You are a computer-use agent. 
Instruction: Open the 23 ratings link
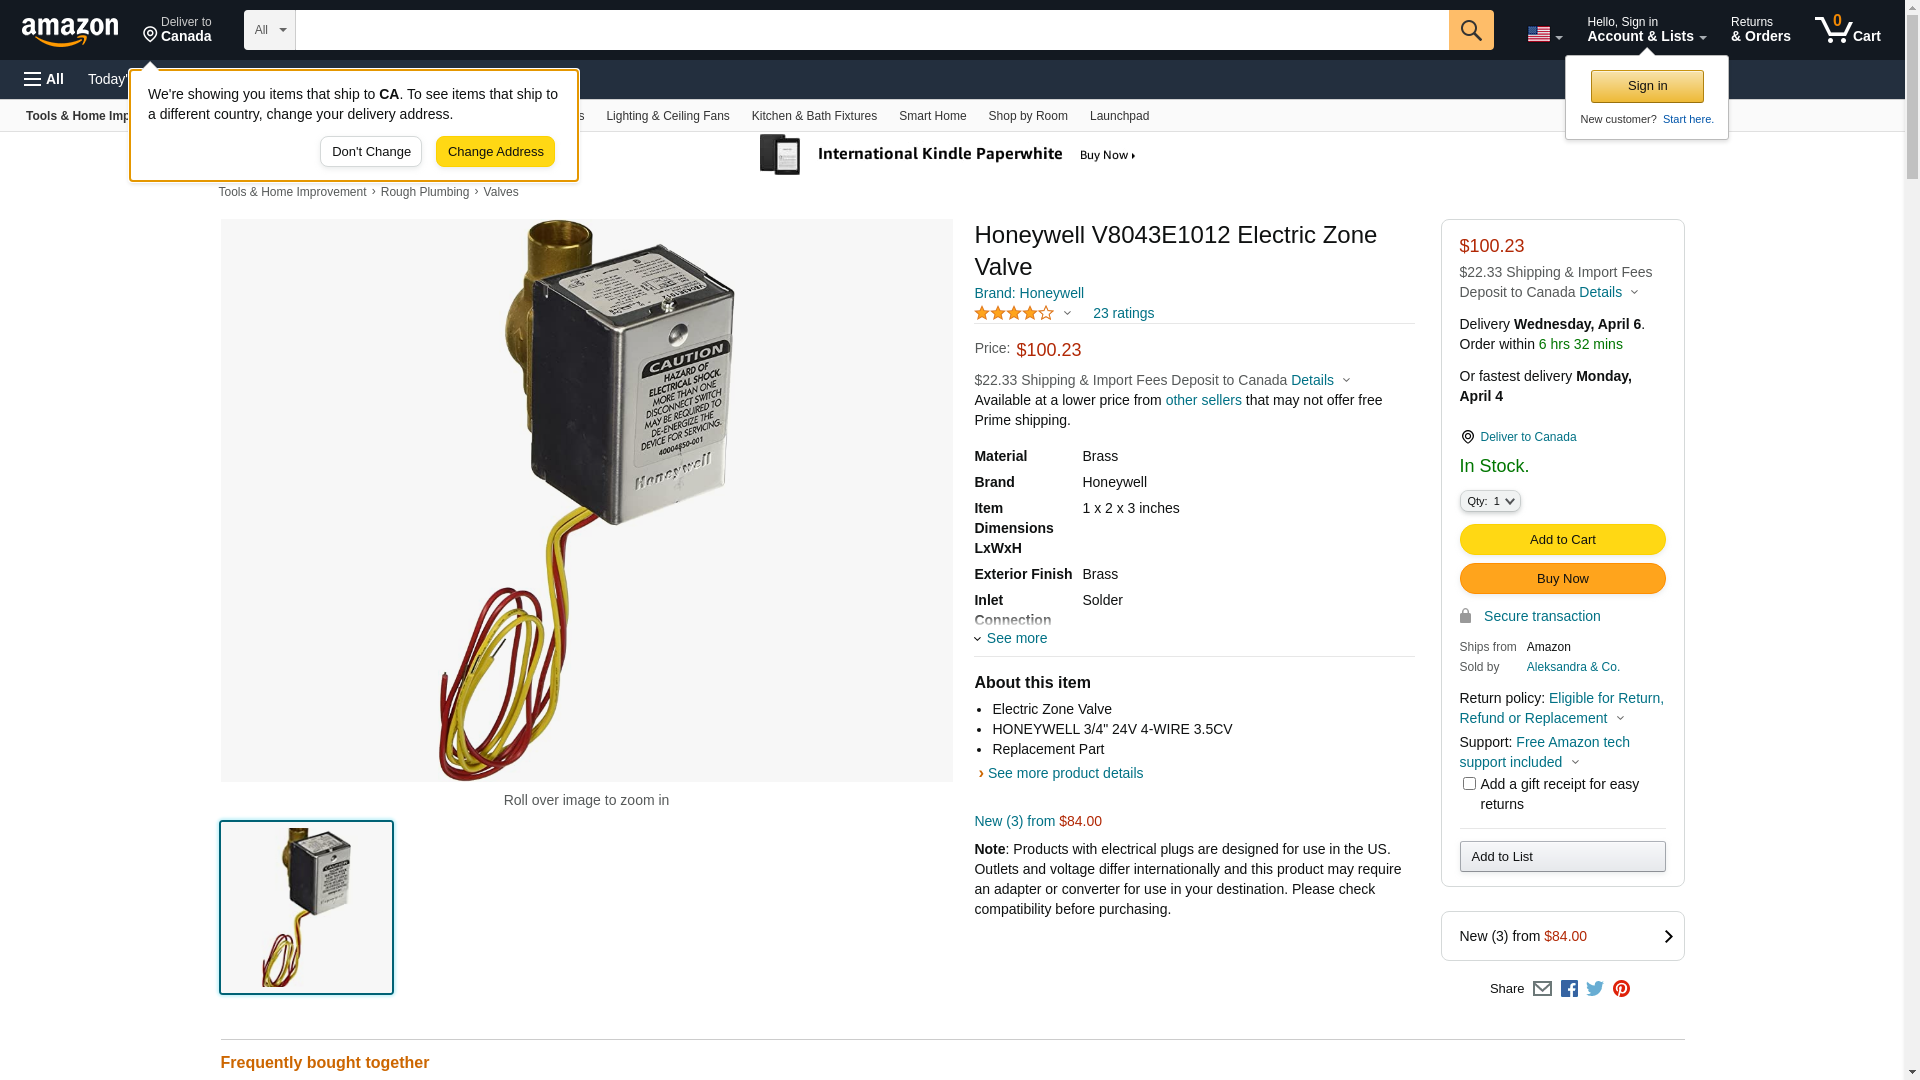(x=1123, y=313)
